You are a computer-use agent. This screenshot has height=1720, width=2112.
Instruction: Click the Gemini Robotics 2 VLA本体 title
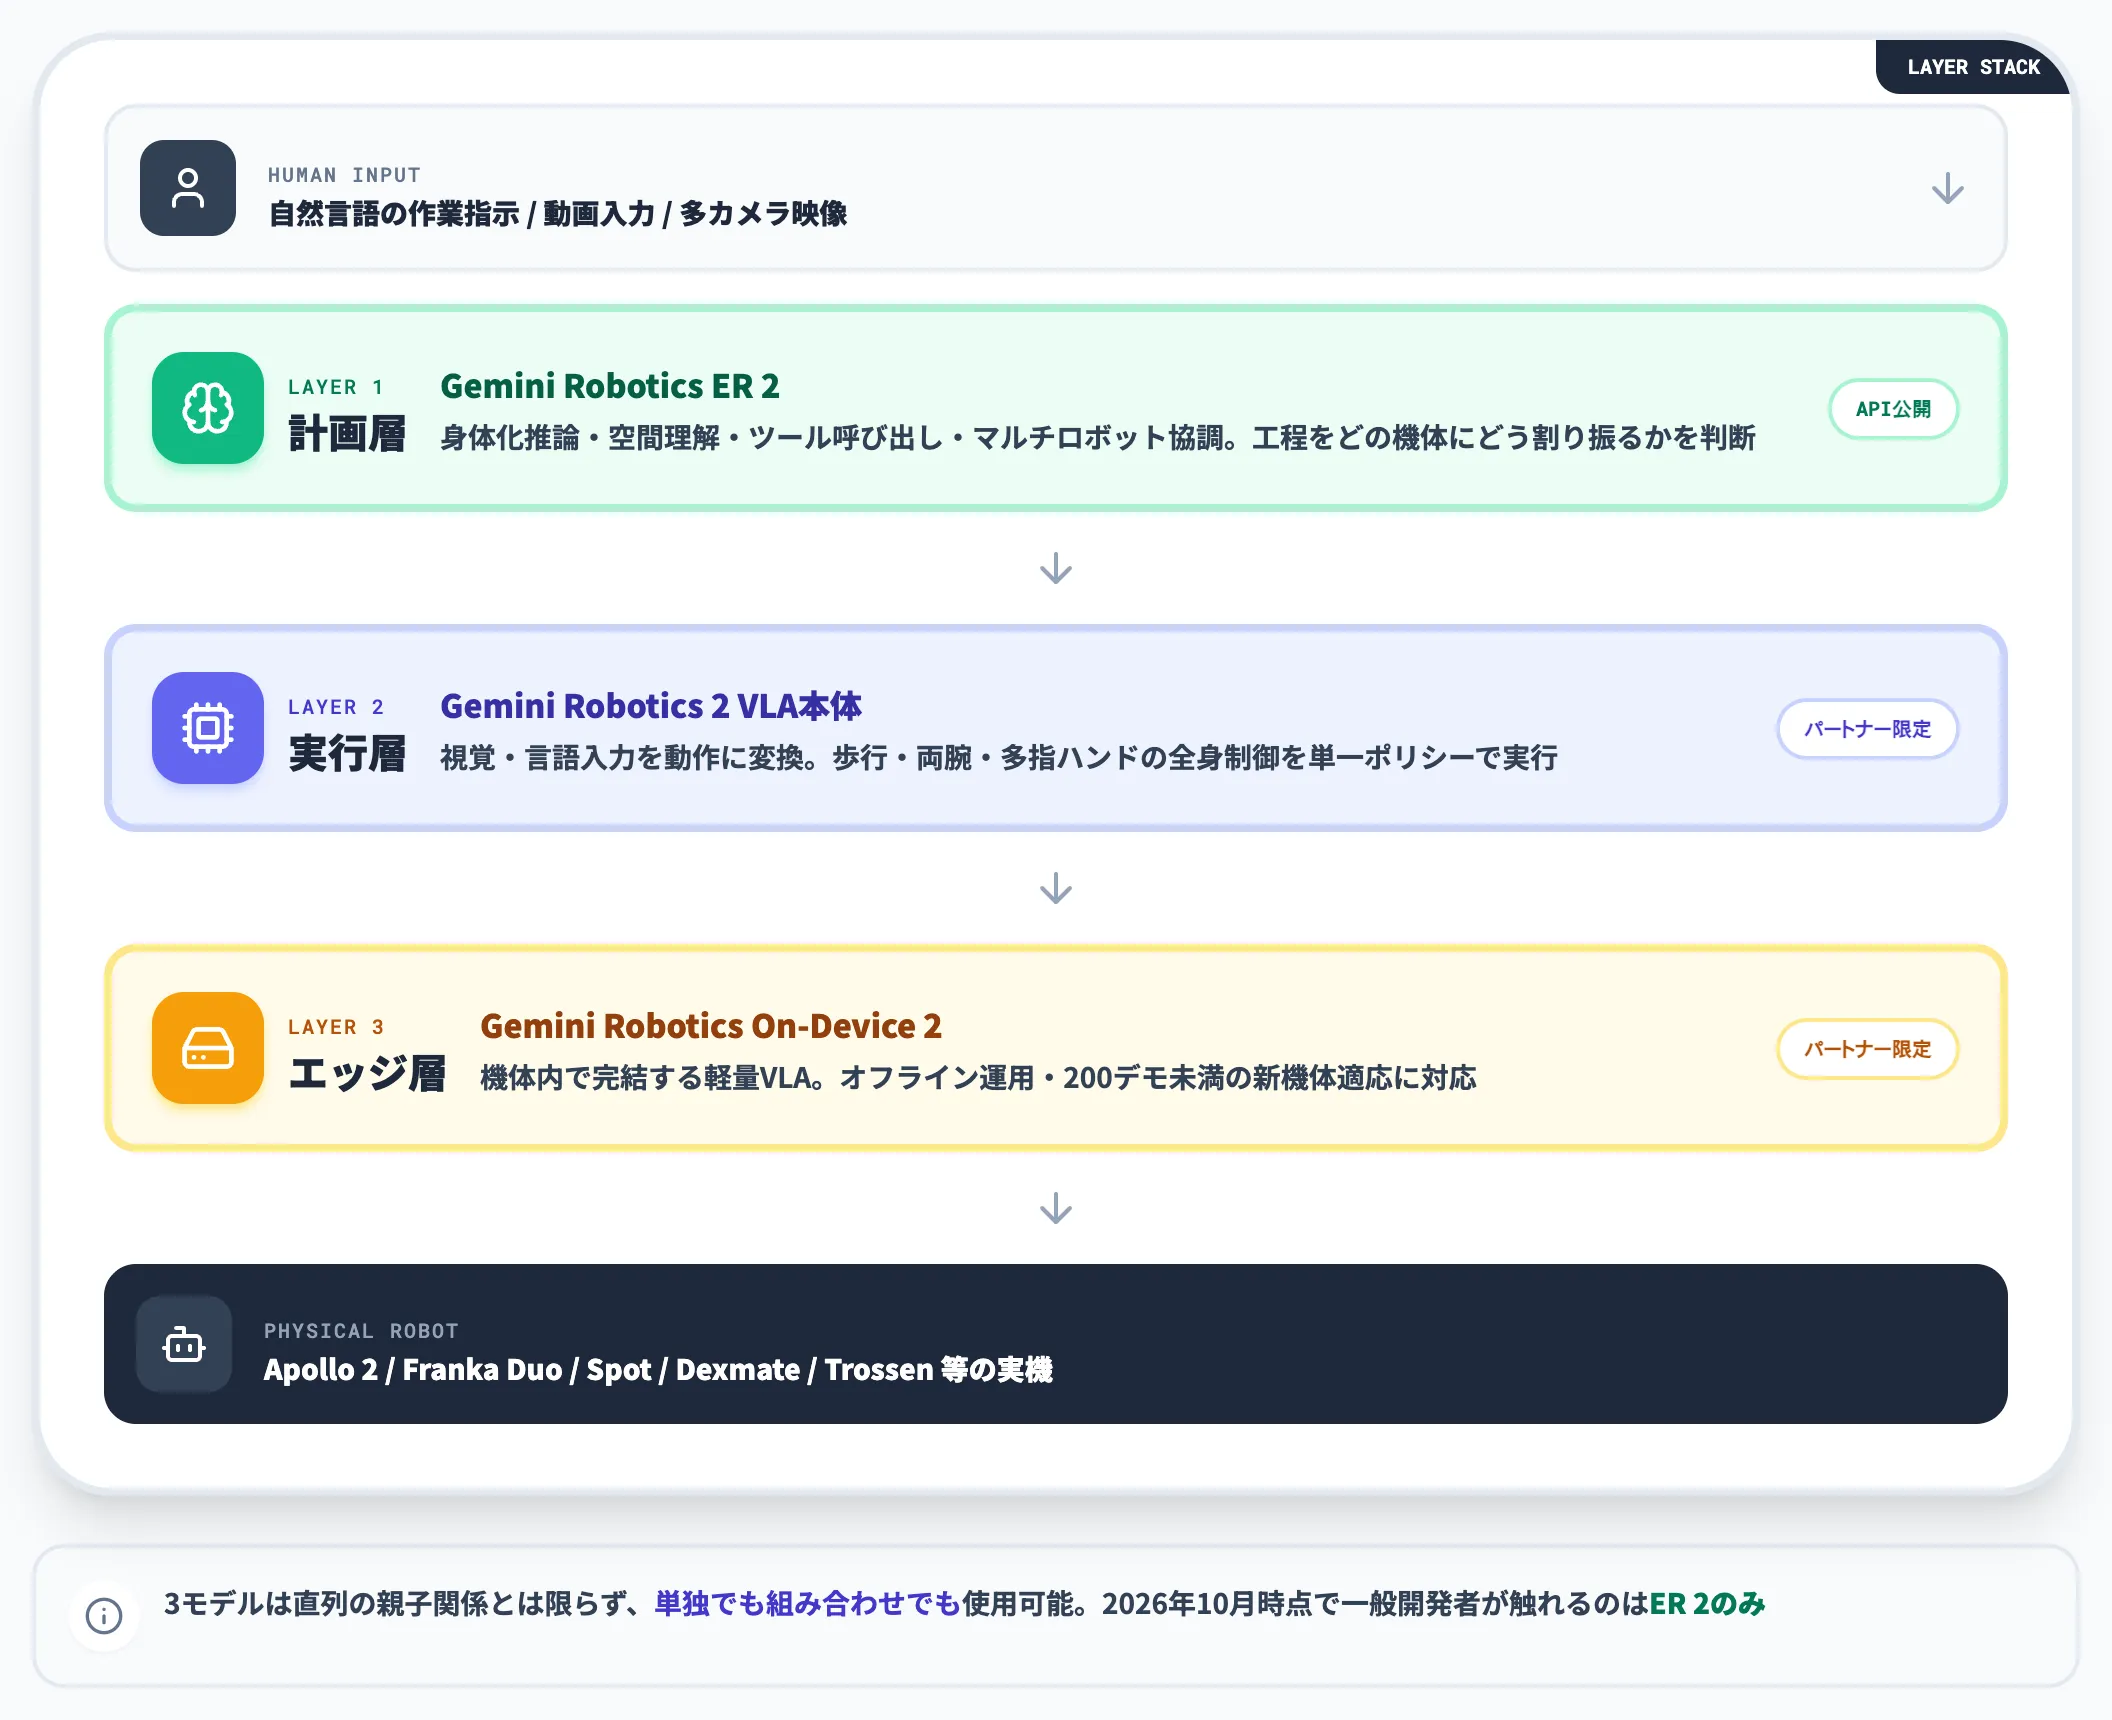click(651, 706)
